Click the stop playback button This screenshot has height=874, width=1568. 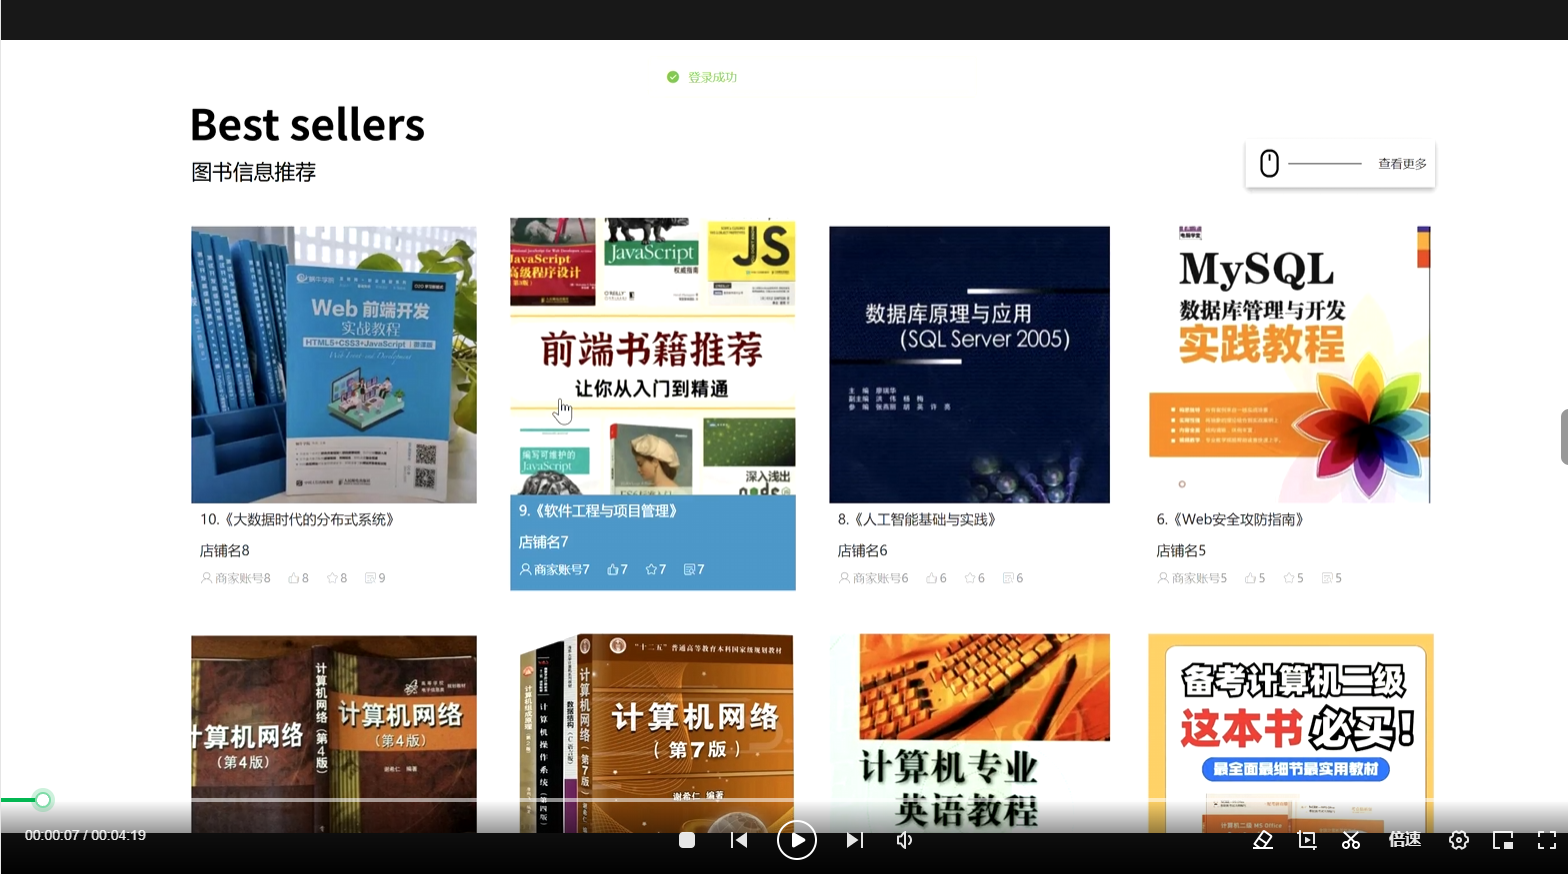pyautogui.click(x=687, y=840)
